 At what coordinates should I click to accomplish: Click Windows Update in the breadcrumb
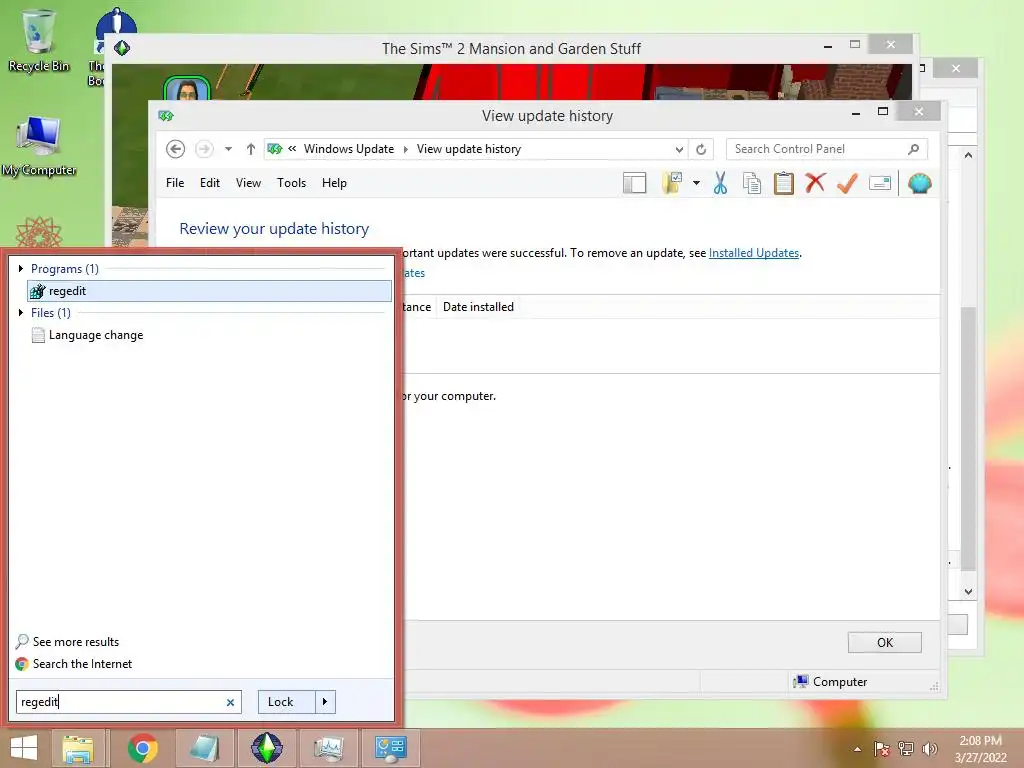click(349, 149)
